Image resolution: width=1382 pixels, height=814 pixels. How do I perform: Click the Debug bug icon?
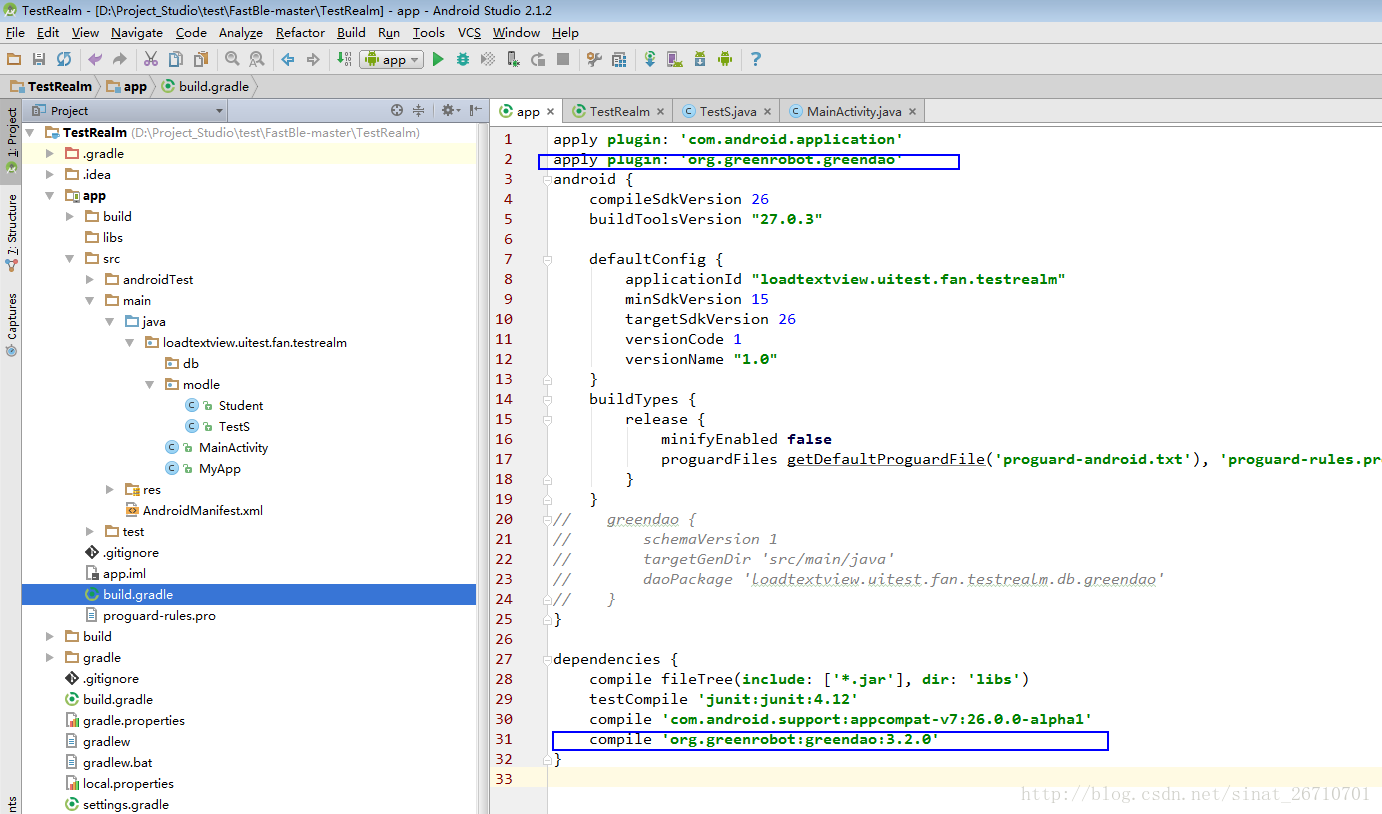pos(463,60)
